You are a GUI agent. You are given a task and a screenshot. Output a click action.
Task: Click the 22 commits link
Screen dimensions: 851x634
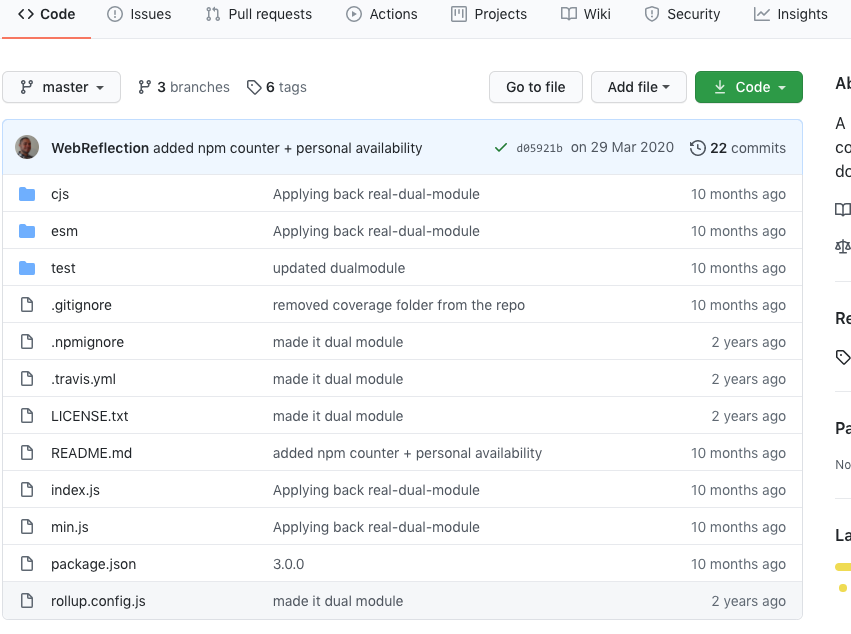click(747, 147)
